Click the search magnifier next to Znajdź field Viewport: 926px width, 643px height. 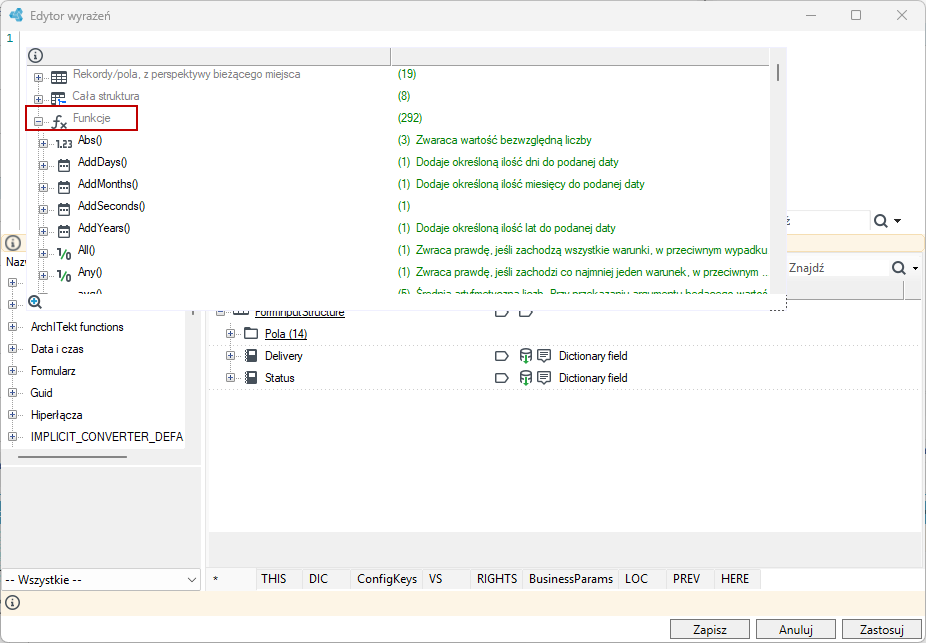point(898,268)
